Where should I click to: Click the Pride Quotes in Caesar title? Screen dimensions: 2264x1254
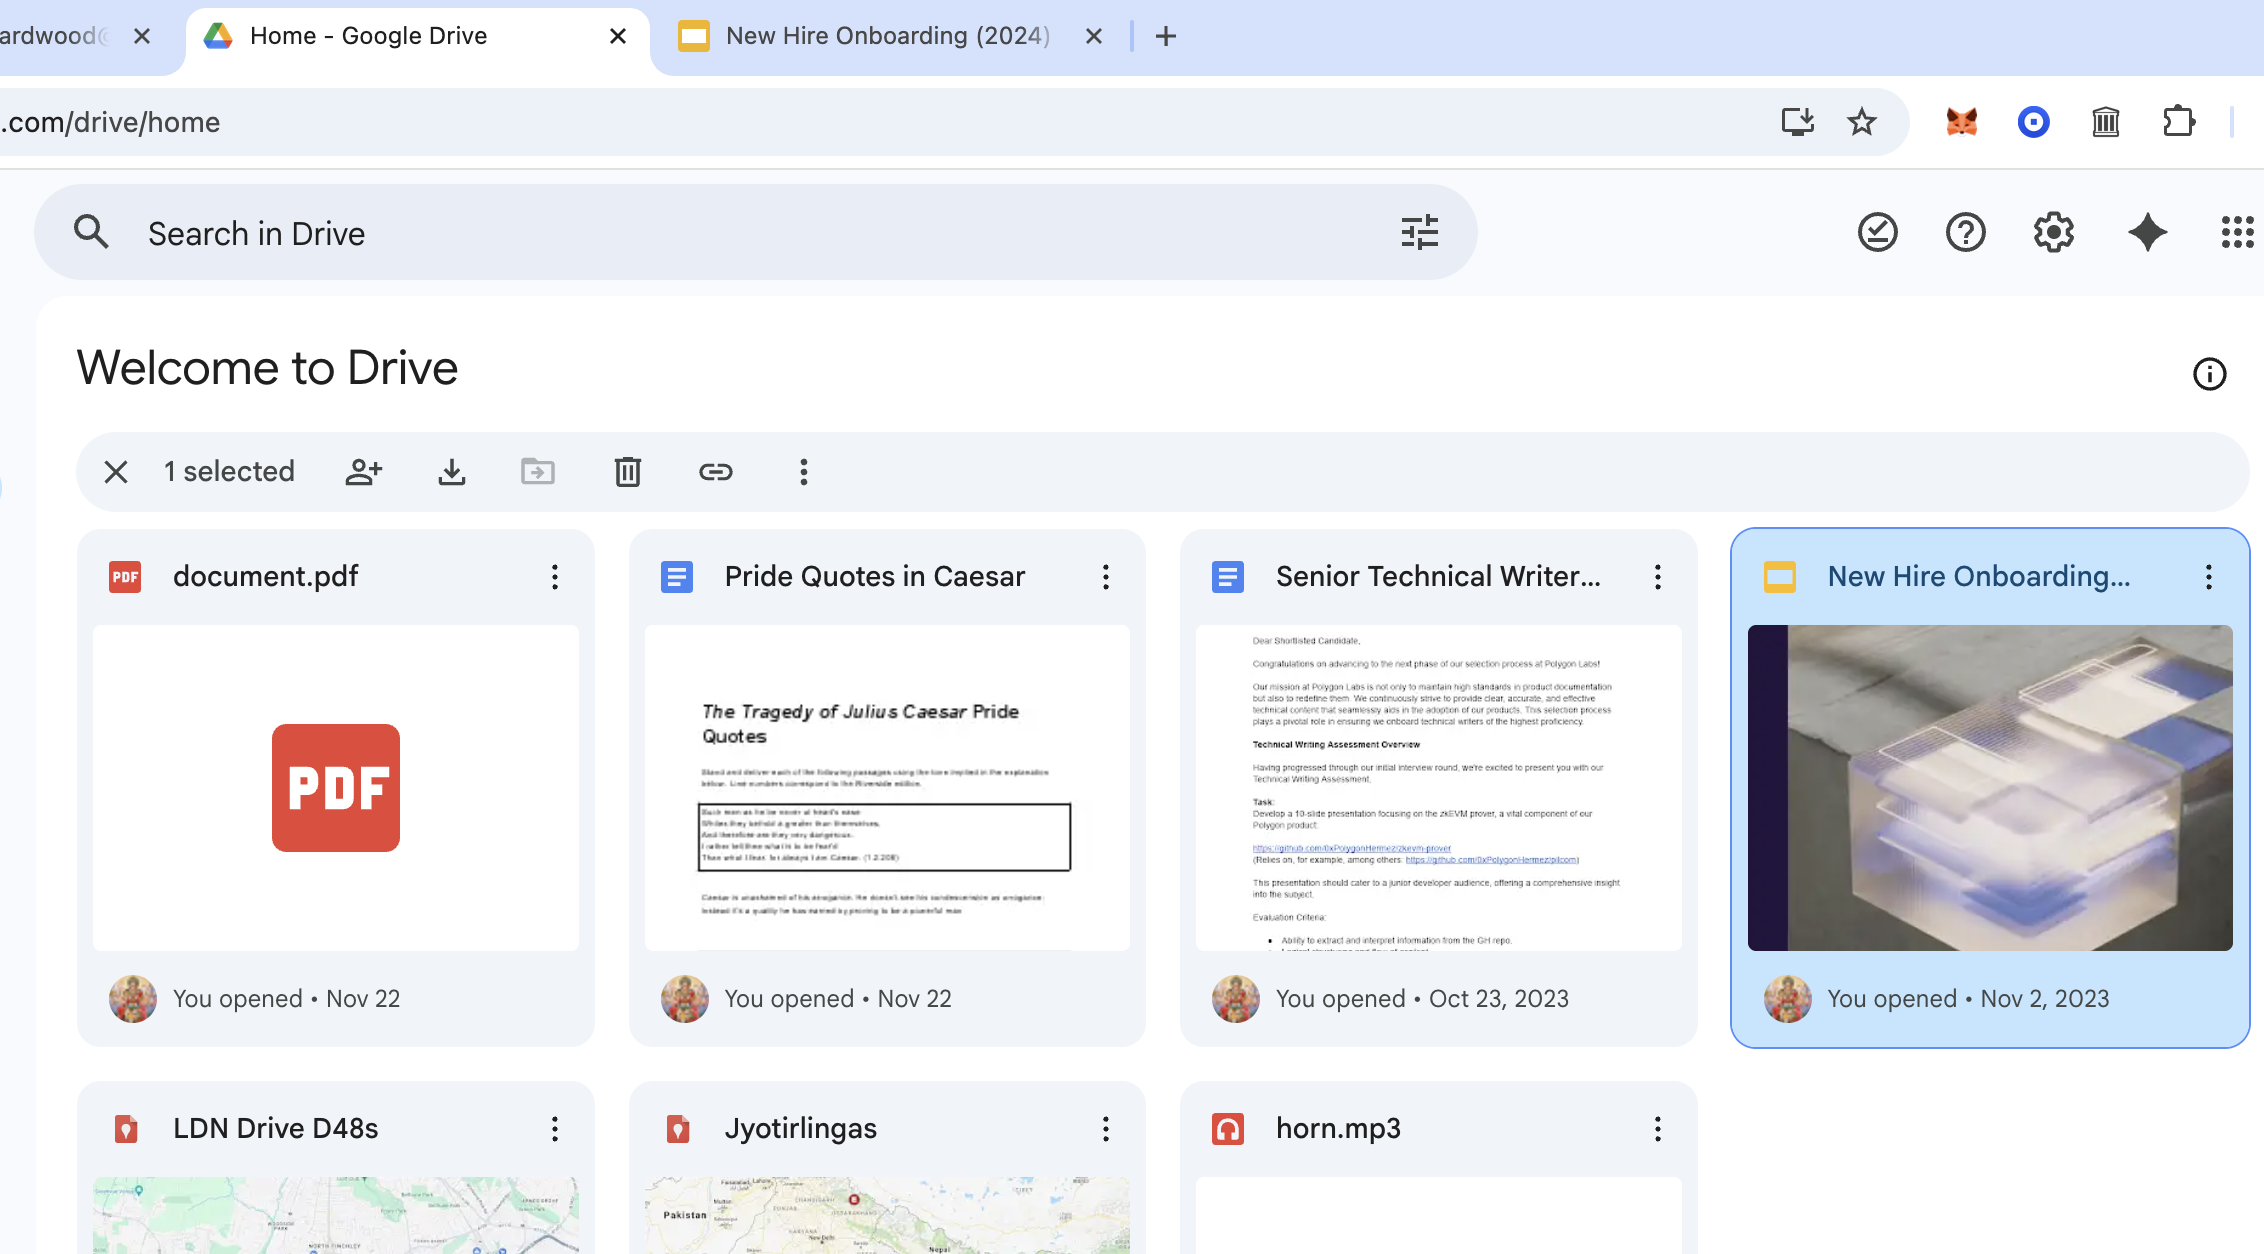coord(875,576)
